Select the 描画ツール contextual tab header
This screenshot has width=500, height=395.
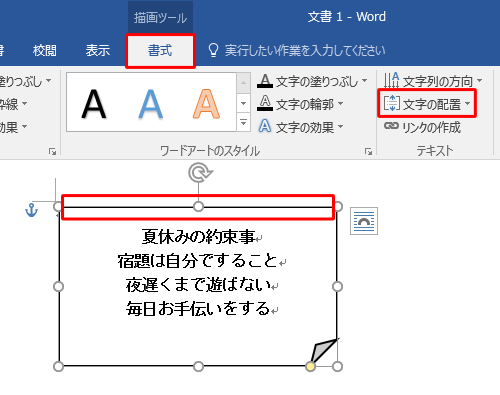(x=160, y=17)
